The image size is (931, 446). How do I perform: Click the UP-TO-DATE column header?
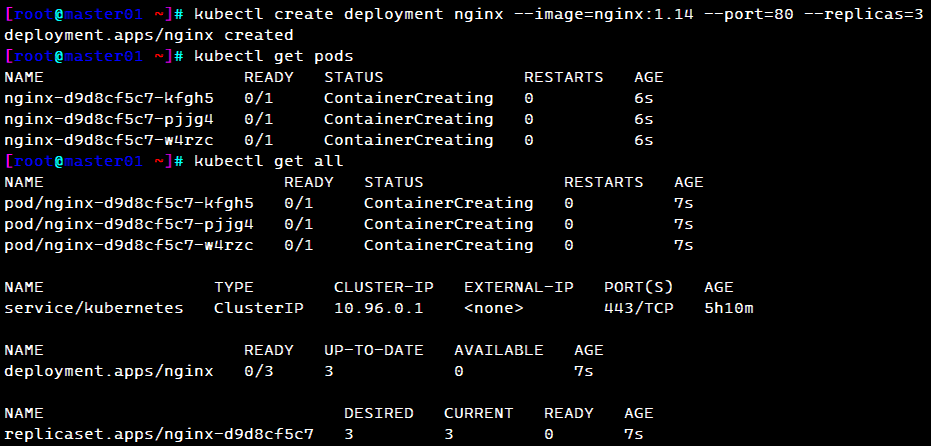click(x=373, y=350)
